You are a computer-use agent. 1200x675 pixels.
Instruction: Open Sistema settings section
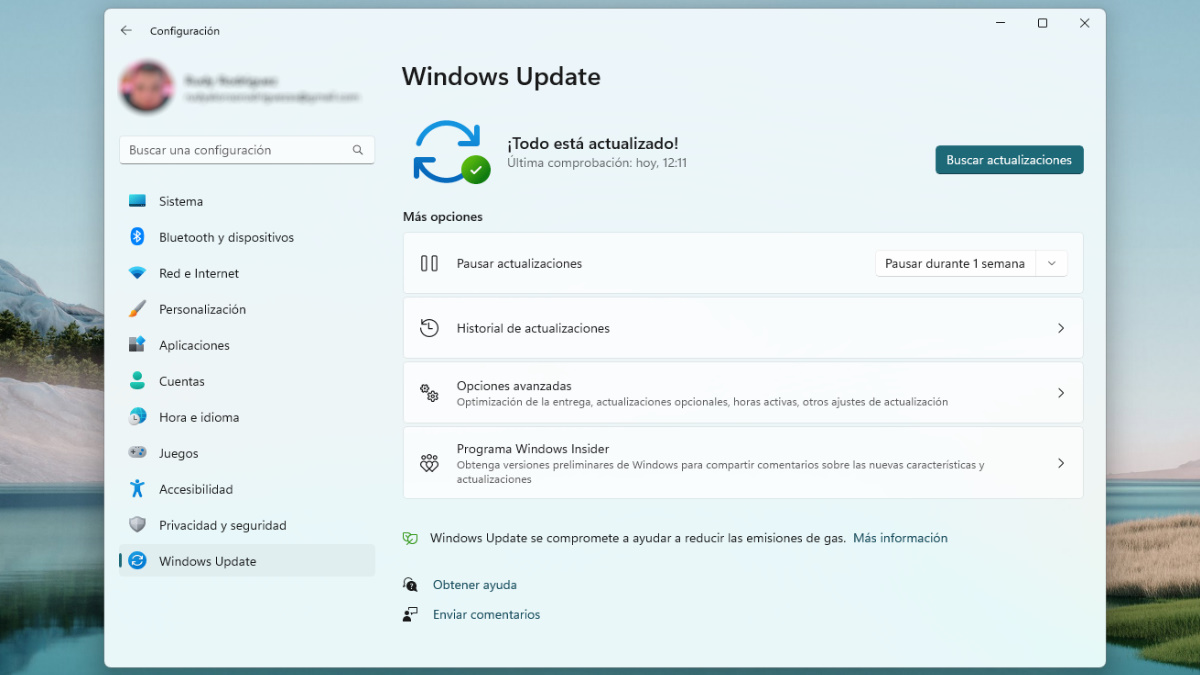pos(247,201)
